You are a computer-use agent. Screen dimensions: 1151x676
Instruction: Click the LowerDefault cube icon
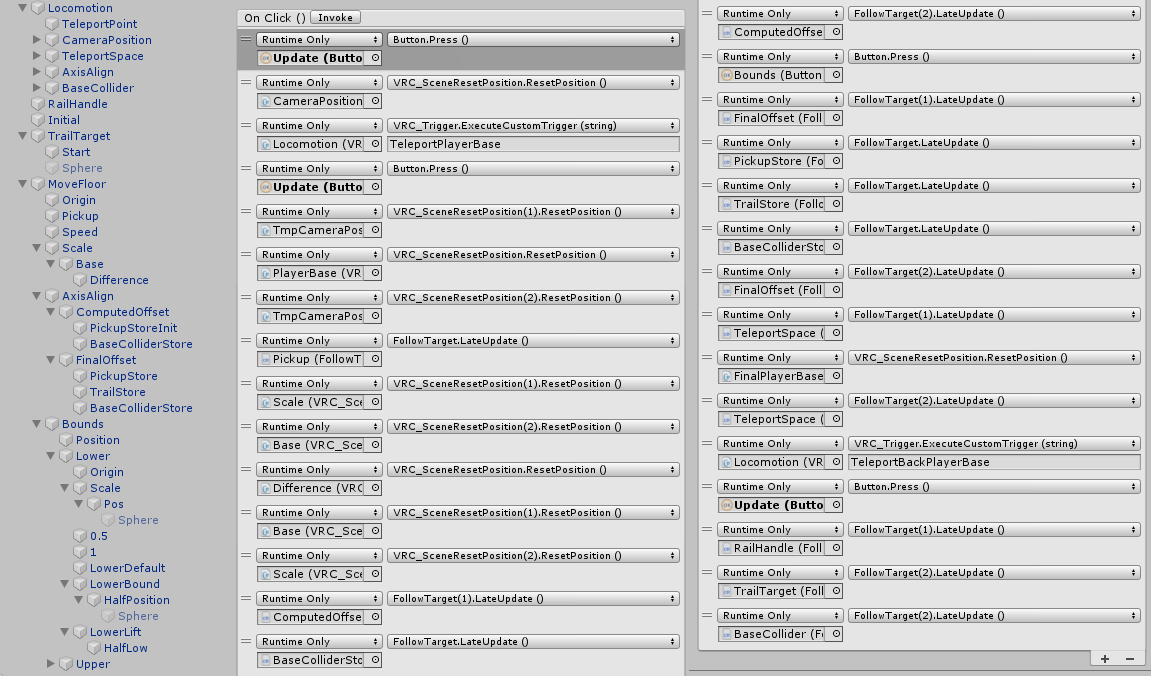pos(79,568)
